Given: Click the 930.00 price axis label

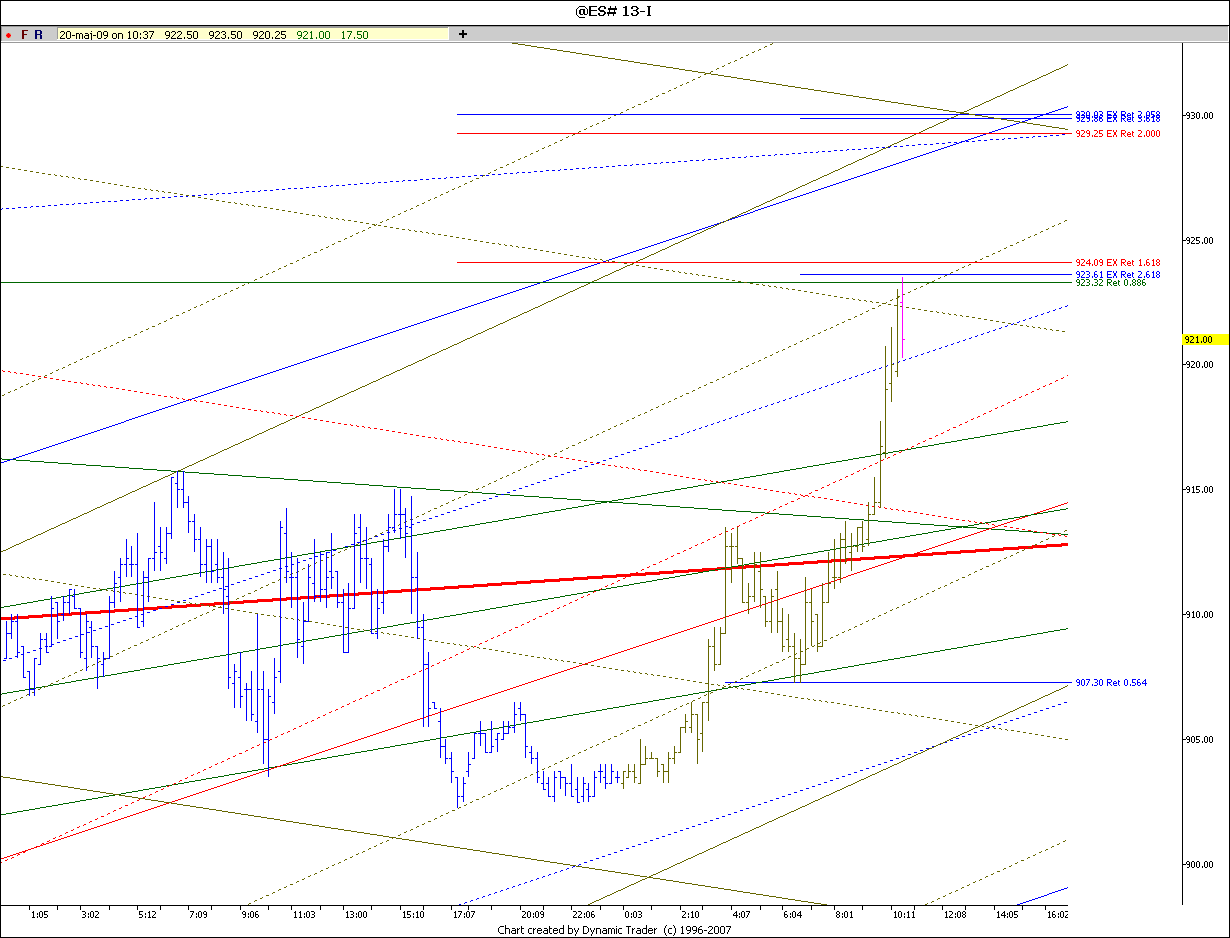Looking at the screenshot, I should (x=1199, y=116).
